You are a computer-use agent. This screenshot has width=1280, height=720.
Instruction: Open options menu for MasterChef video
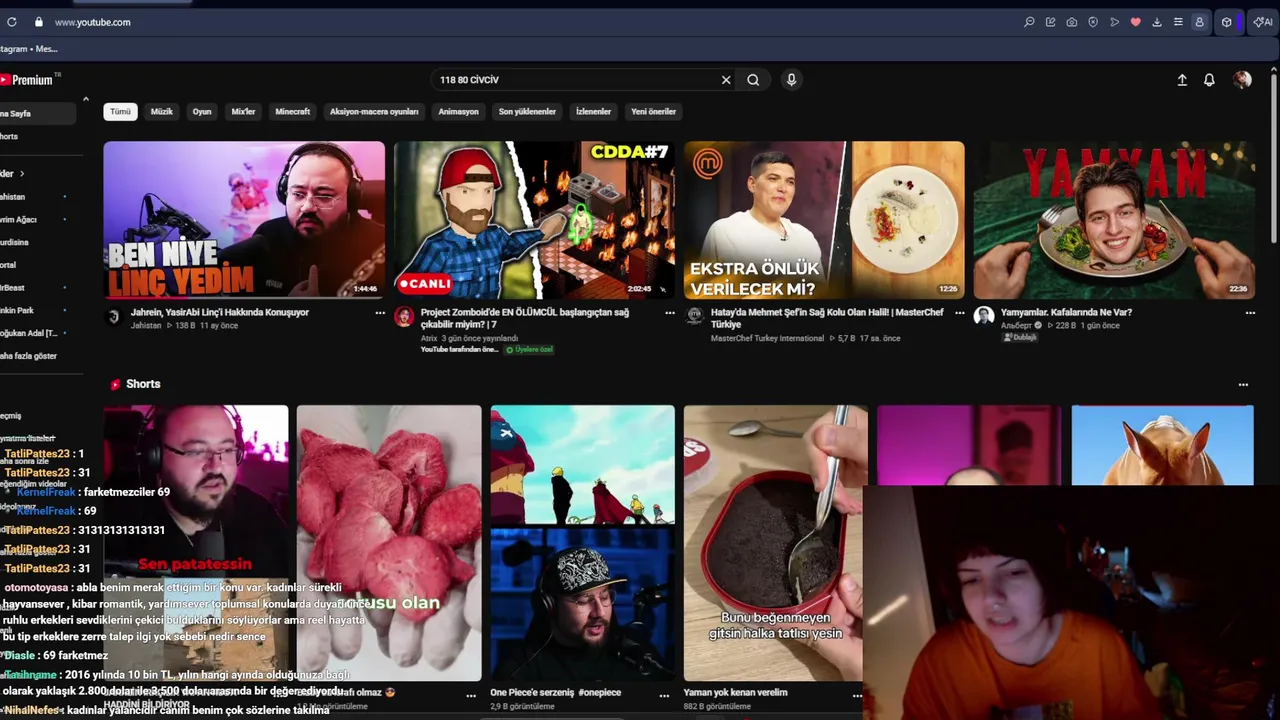click(959, 313)
